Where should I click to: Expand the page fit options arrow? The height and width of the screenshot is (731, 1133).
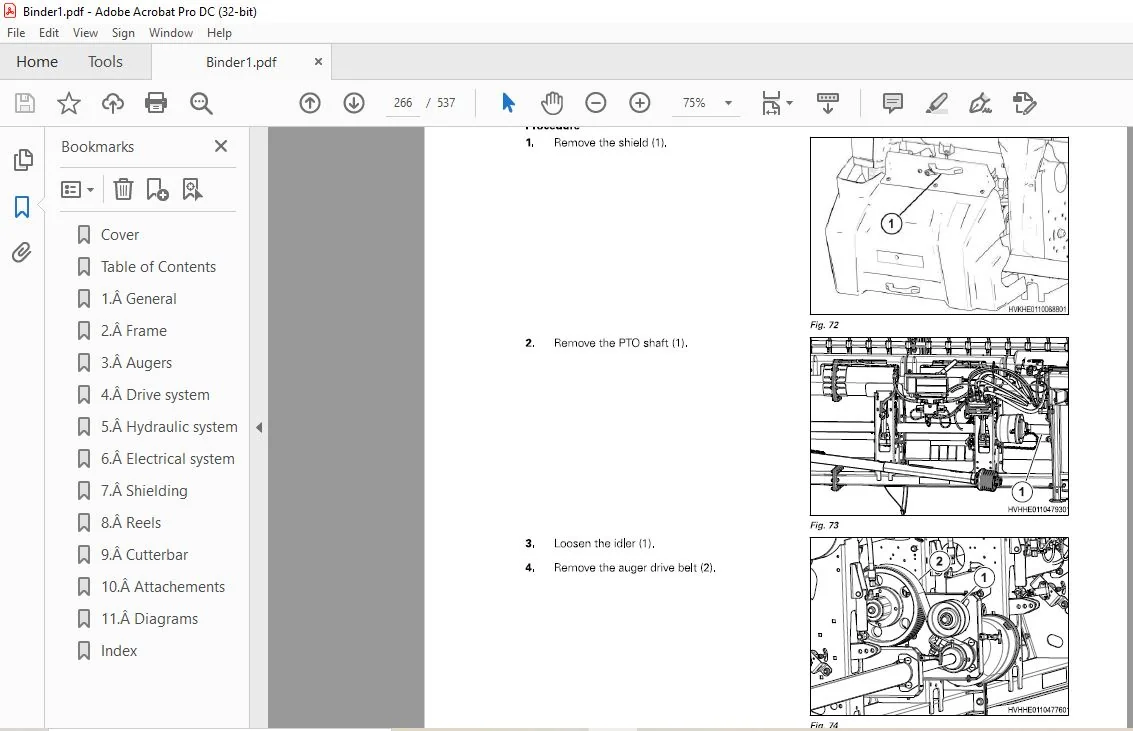(789, 103)
